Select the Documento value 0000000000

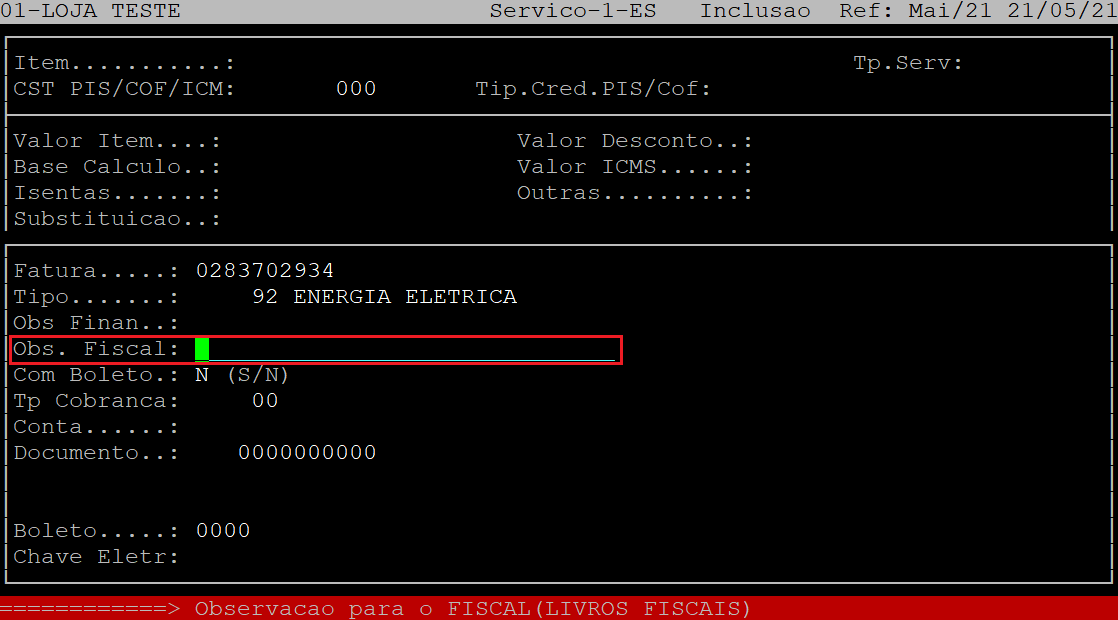[x=307, y=453]
